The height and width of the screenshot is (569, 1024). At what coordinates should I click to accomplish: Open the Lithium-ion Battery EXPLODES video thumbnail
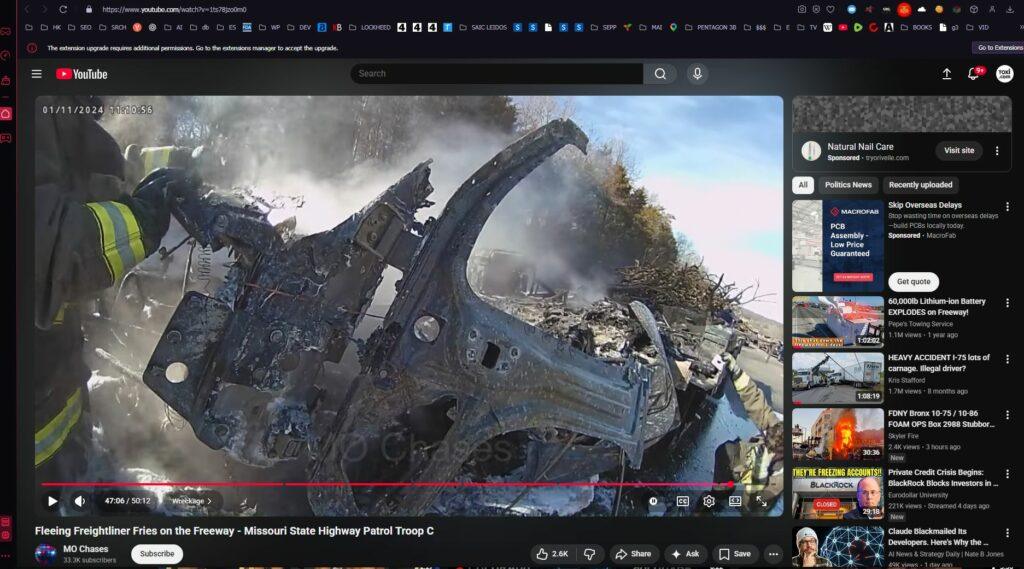[x=837, y=321]
